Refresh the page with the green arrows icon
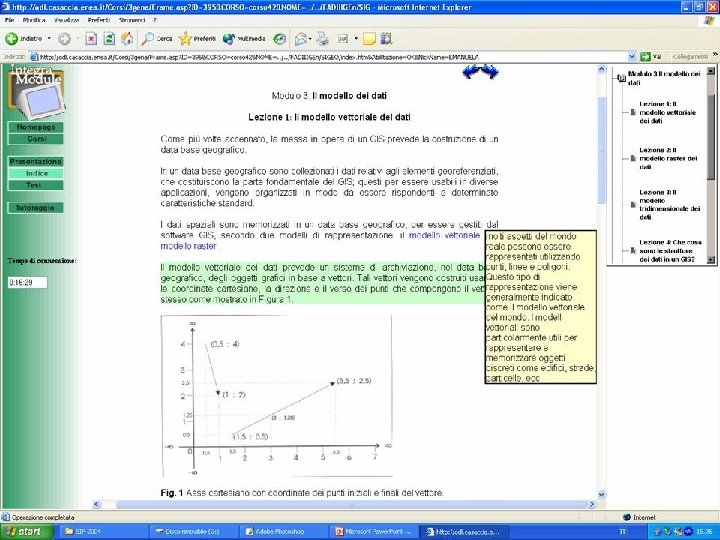 click(x=109, y=39)
